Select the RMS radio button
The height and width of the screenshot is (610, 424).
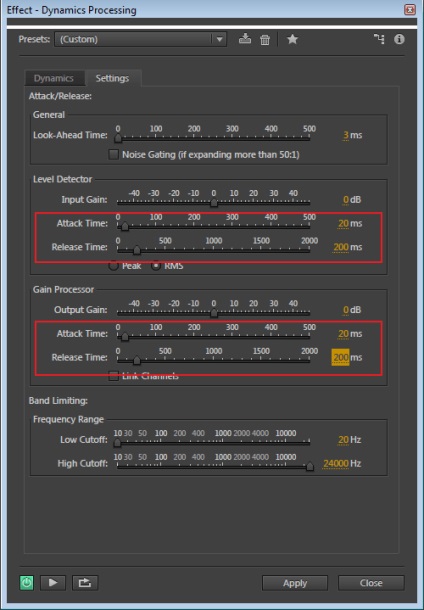tap(156, 266)
